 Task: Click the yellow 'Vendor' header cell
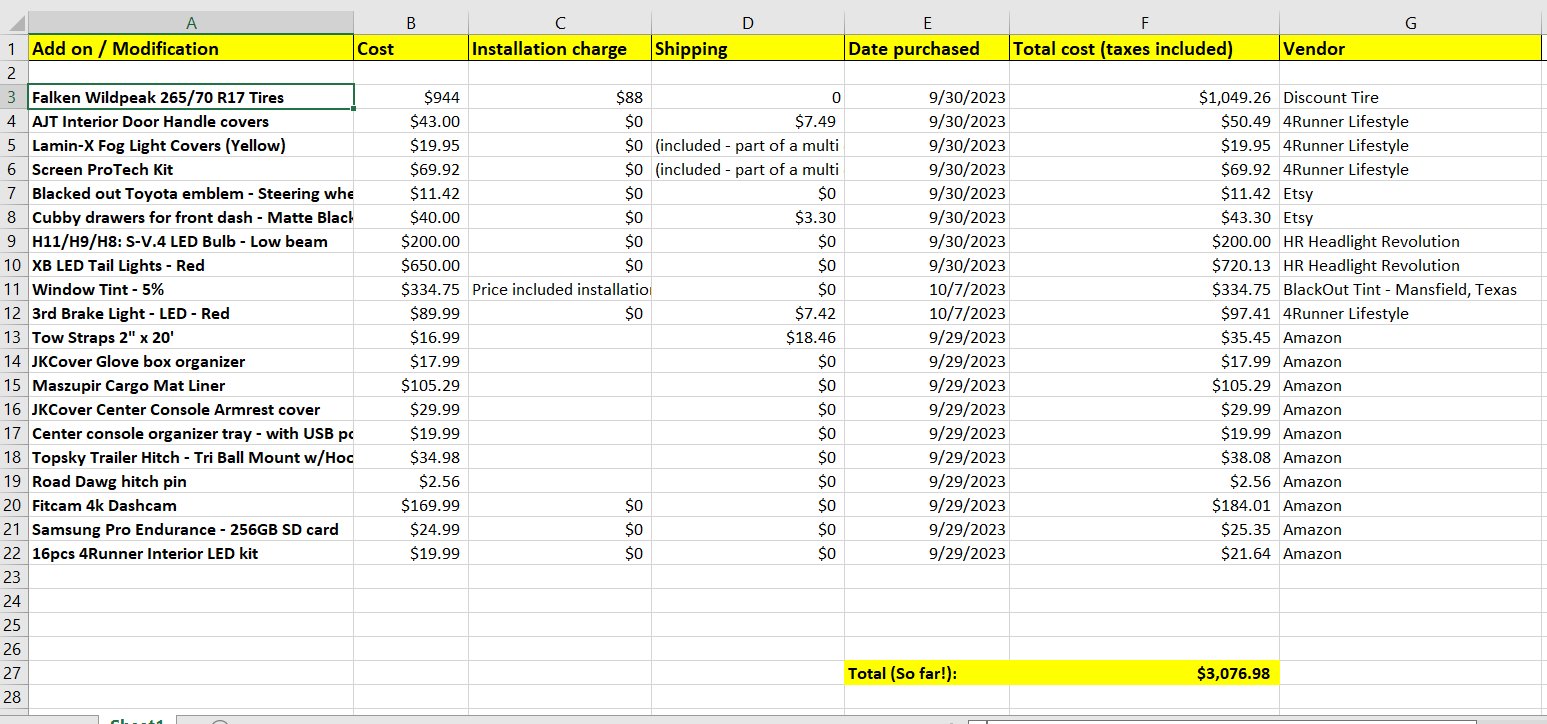click(1411, 49)
